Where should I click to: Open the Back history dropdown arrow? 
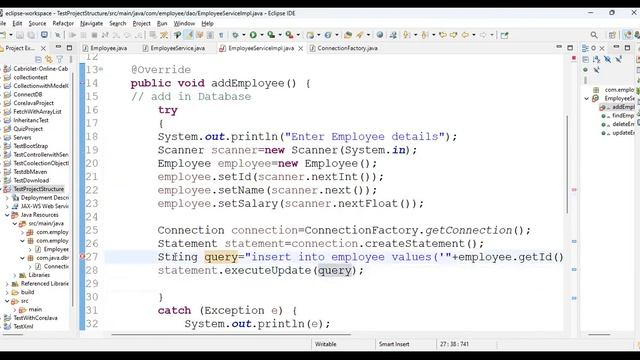[474, 35]
